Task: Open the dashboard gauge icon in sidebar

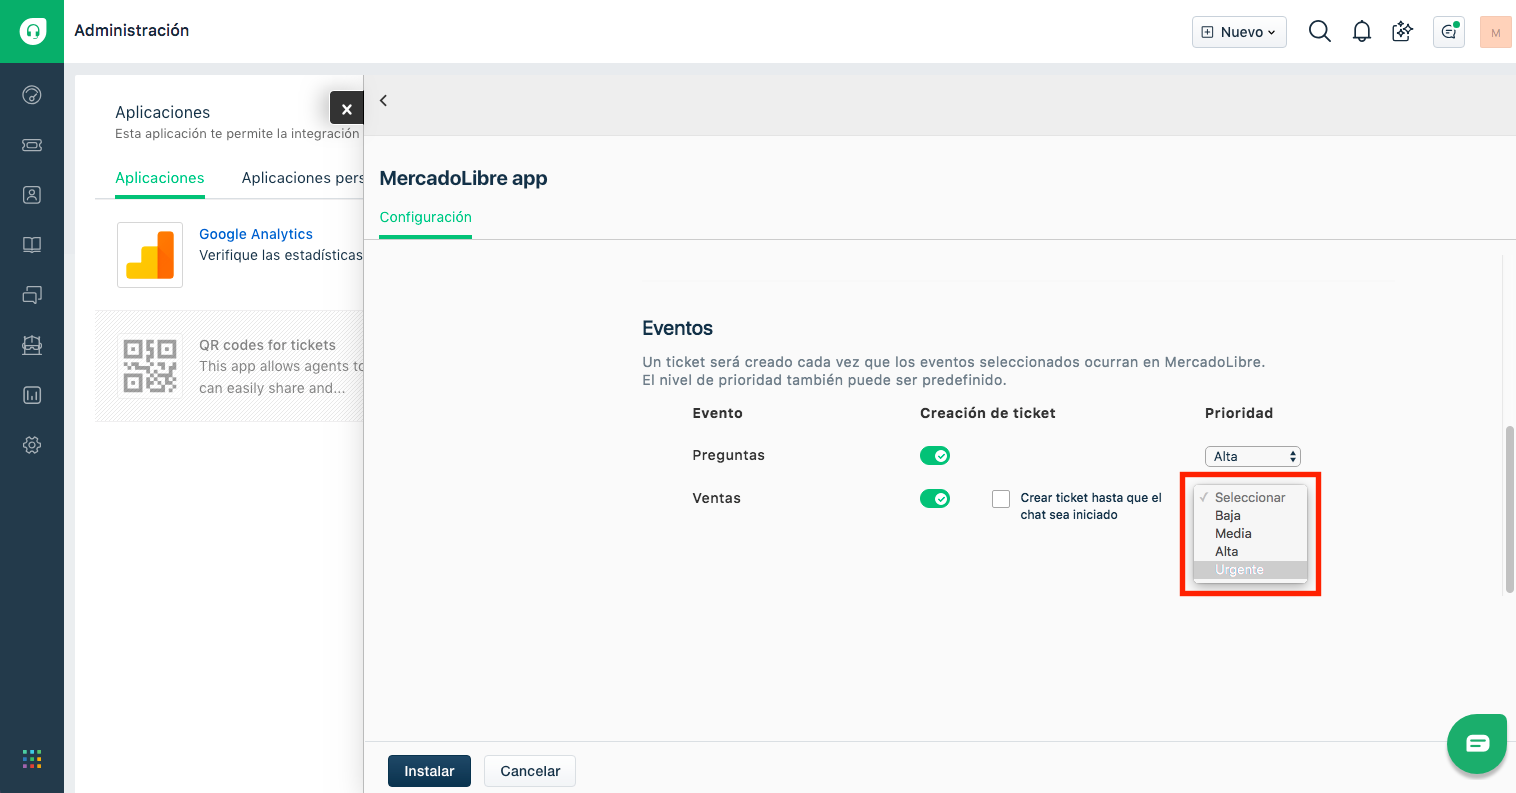Action: (x=32, y=95)
